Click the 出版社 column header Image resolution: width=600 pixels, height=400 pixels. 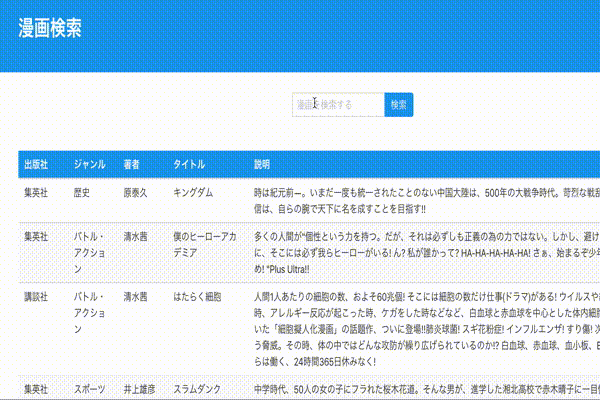point(36,165)
